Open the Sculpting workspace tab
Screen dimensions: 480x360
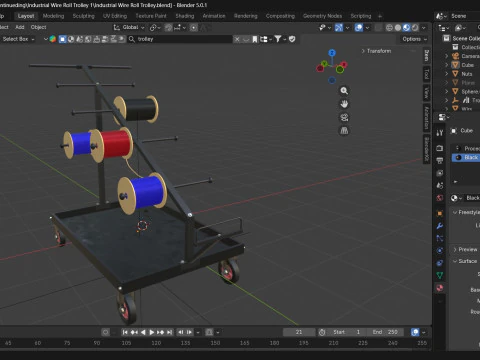click(x=84, y=16)
